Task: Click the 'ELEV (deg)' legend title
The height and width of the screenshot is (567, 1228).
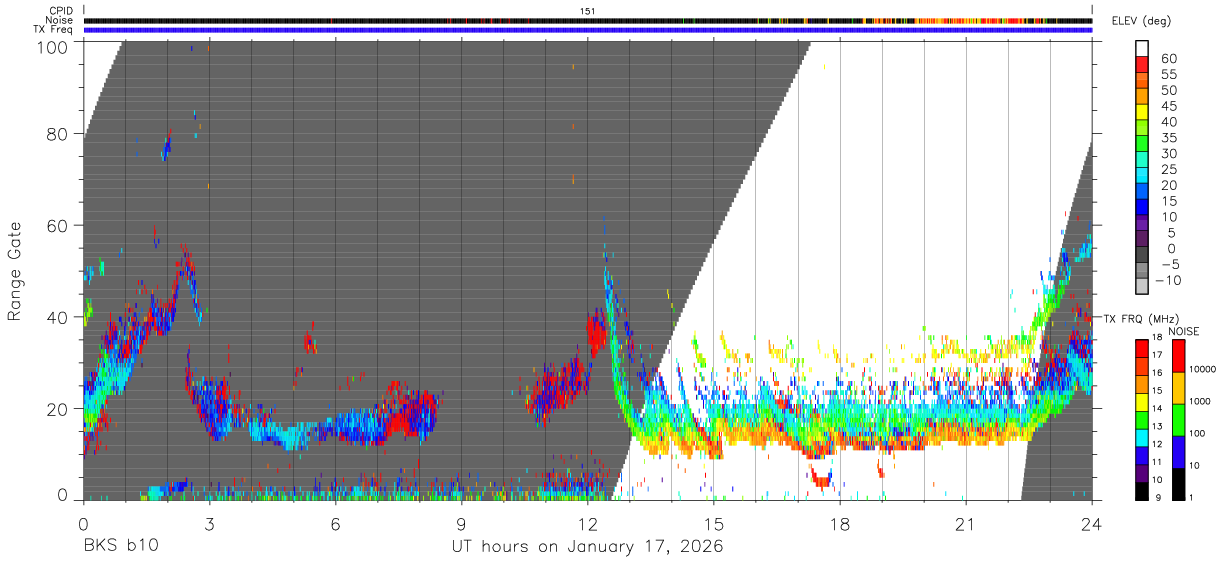Action: [1141, 21]
